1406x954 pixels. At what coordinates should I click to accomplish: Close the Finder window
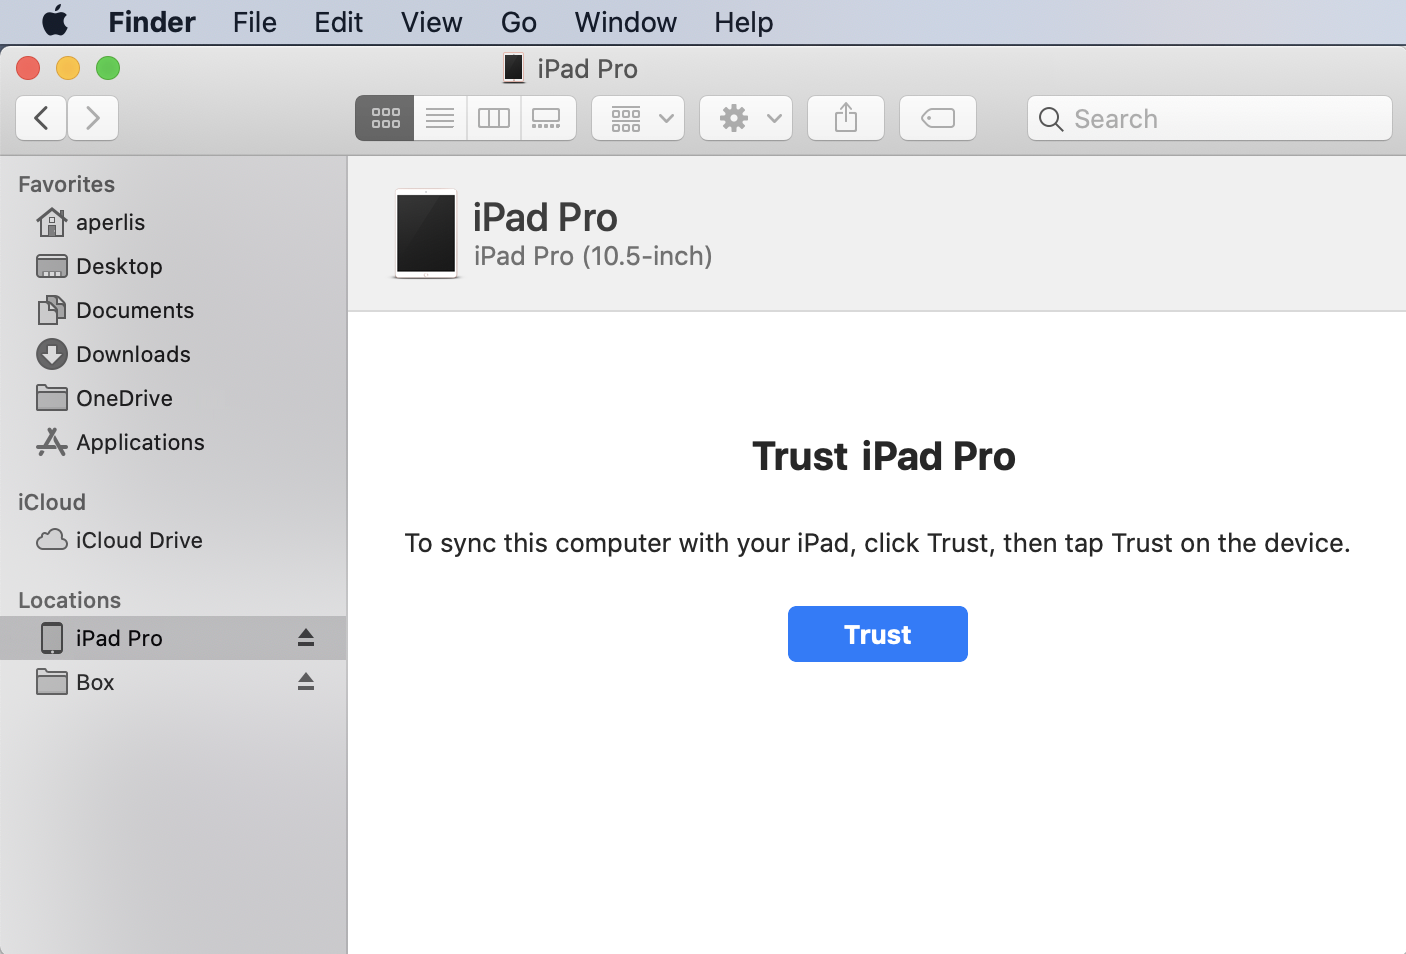pyautogui.click(x=28, y=68)
